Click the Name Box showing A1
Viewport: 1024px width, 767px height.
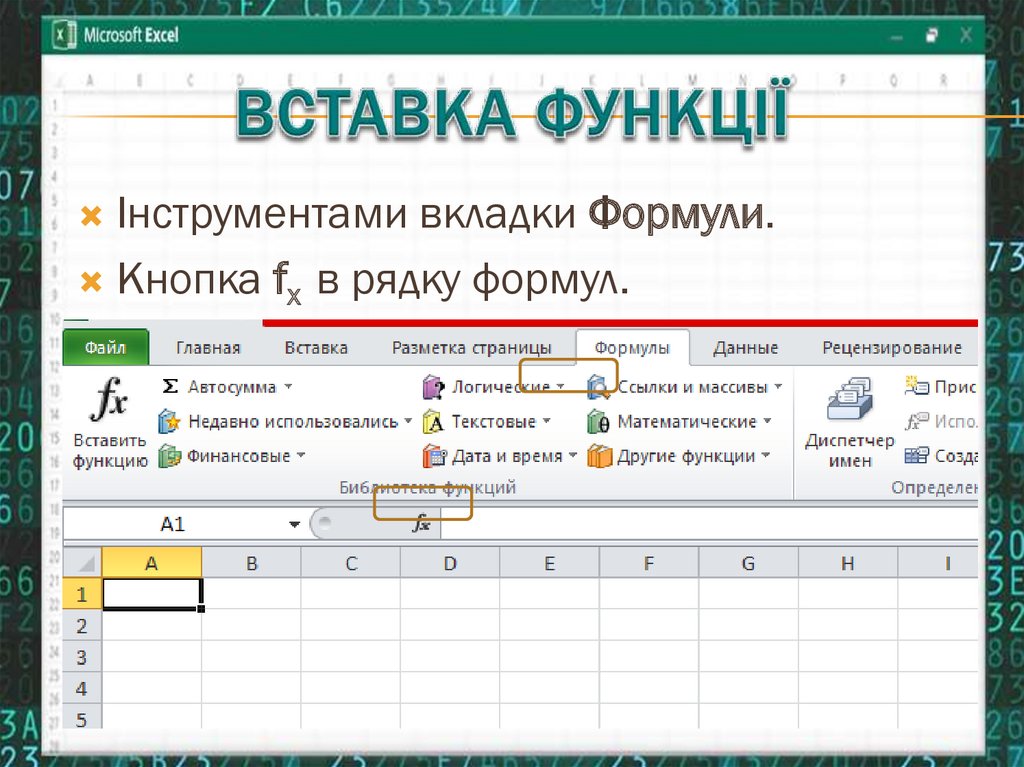point(173,524)
